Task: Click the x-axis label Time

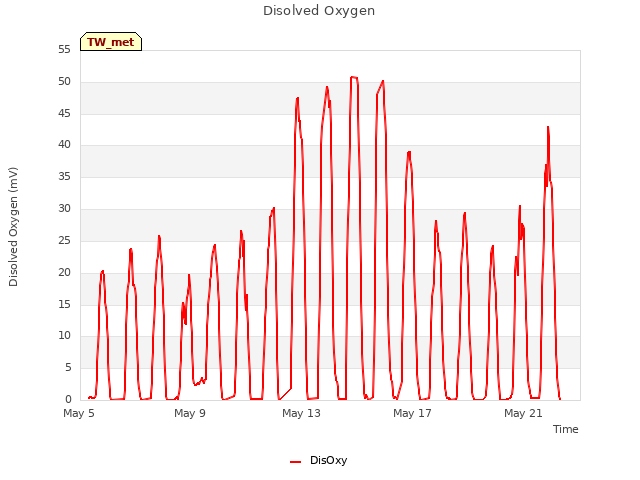Action: click(565, 429)
